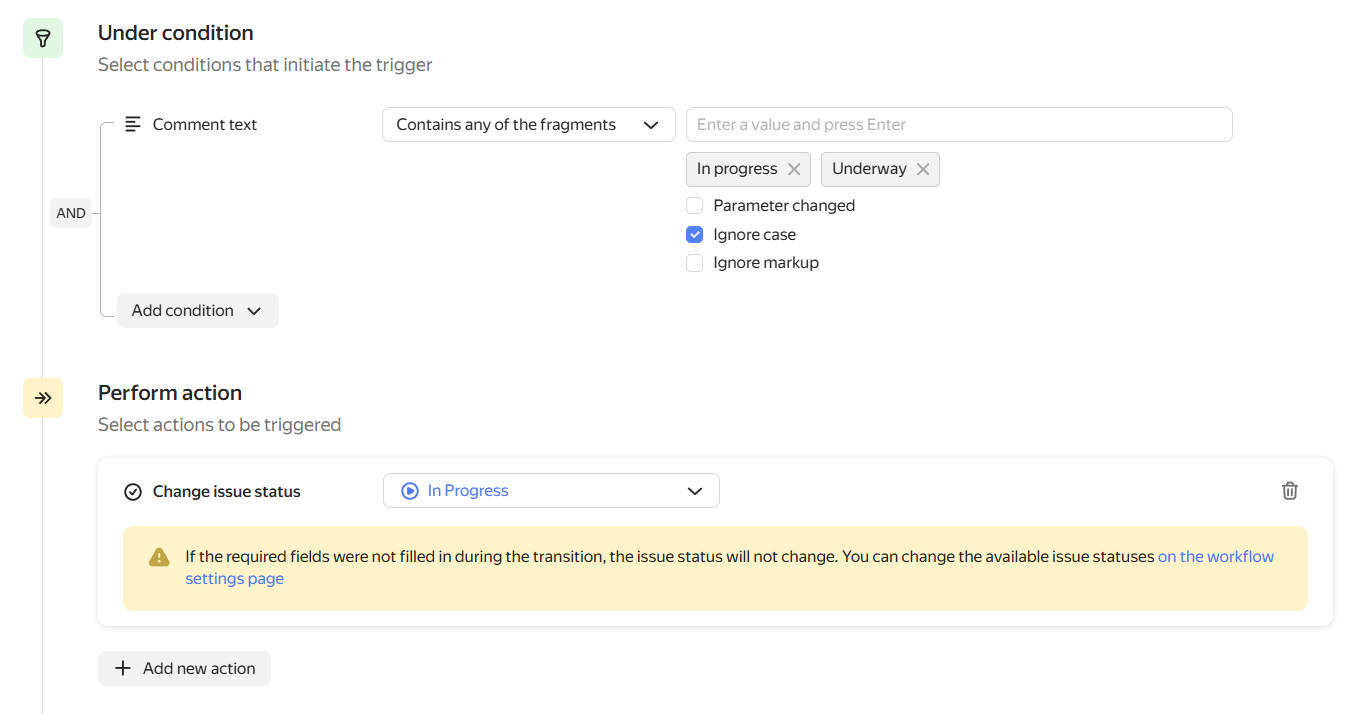Delete the Change issue status action
The width and height of the screenshot is (1357, 714).
click(x=1290, y=491)
